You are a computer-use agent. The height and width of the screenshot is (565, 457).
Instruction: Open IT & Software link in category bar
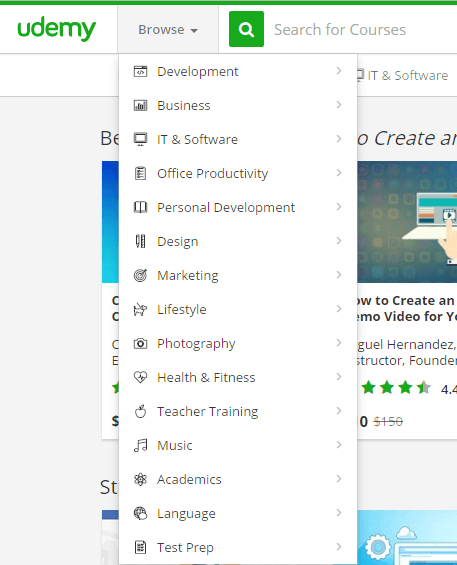pyautogui.click(x=403, y=76)
